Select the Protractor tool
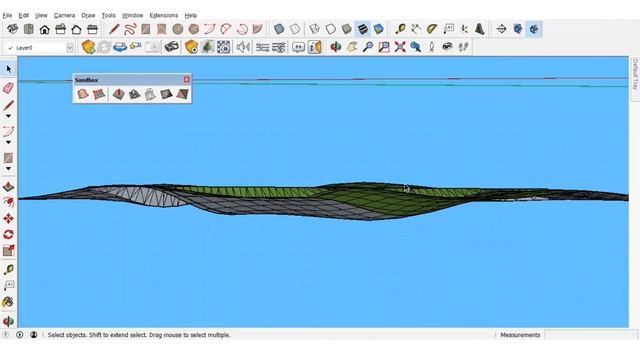This screenshot has width=640, height=360. click(x=432, y=29)
